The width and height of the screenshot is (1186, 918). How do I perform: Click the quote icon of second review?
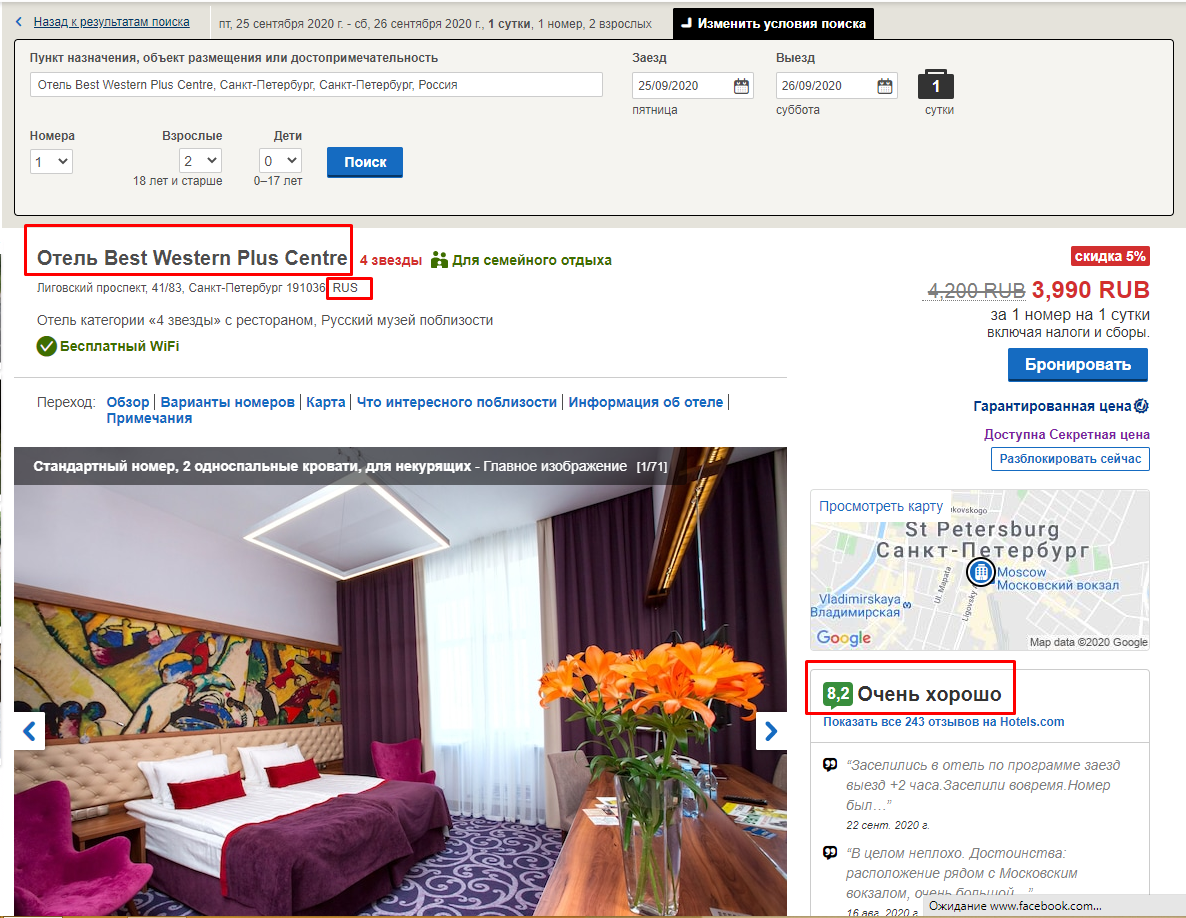830,852
